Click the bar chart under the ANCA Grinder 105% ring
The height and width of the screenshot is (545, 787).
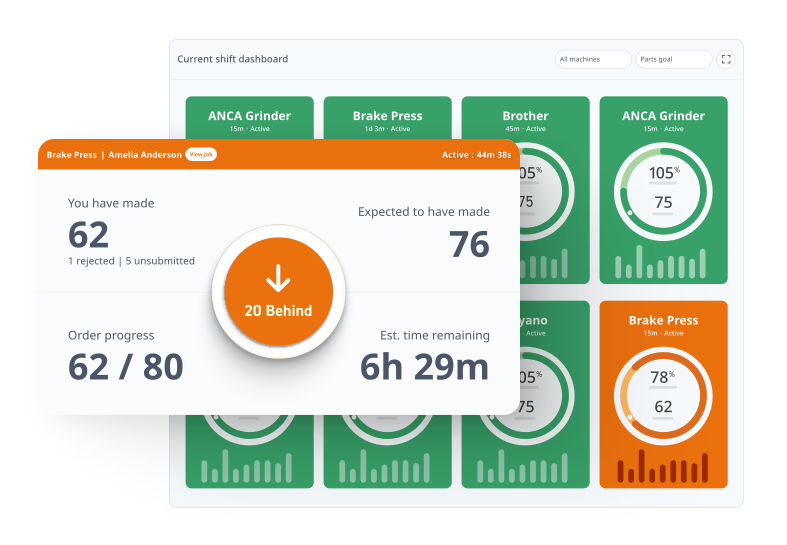point(663,264)
